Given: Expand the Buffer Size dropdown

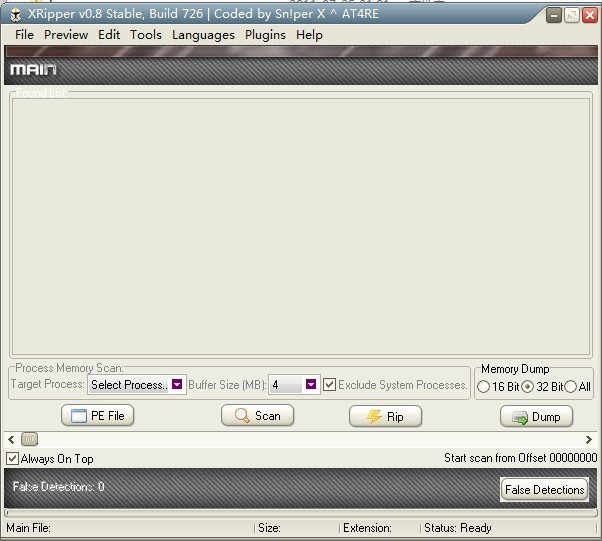Looking at the screenshot, I should click(311, 385).
